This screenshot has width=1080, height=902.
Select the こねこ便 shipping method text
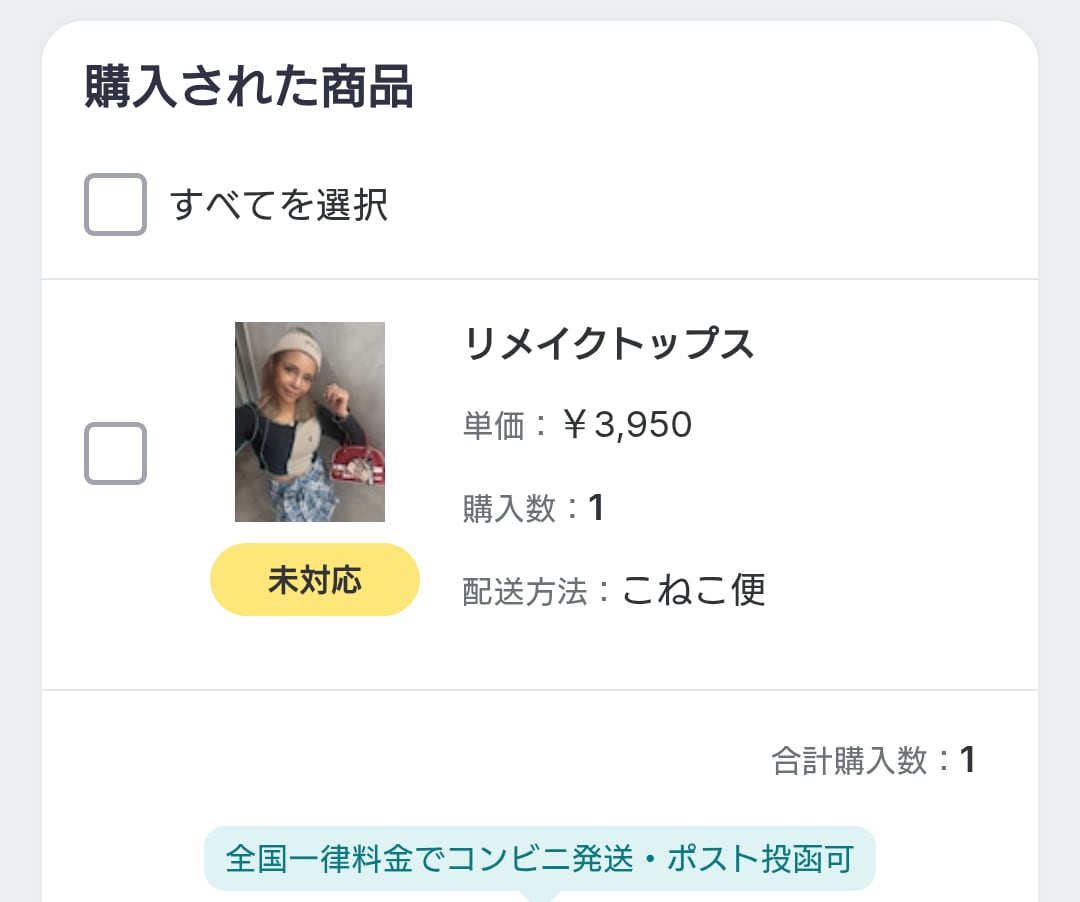(x=693, y=590)
